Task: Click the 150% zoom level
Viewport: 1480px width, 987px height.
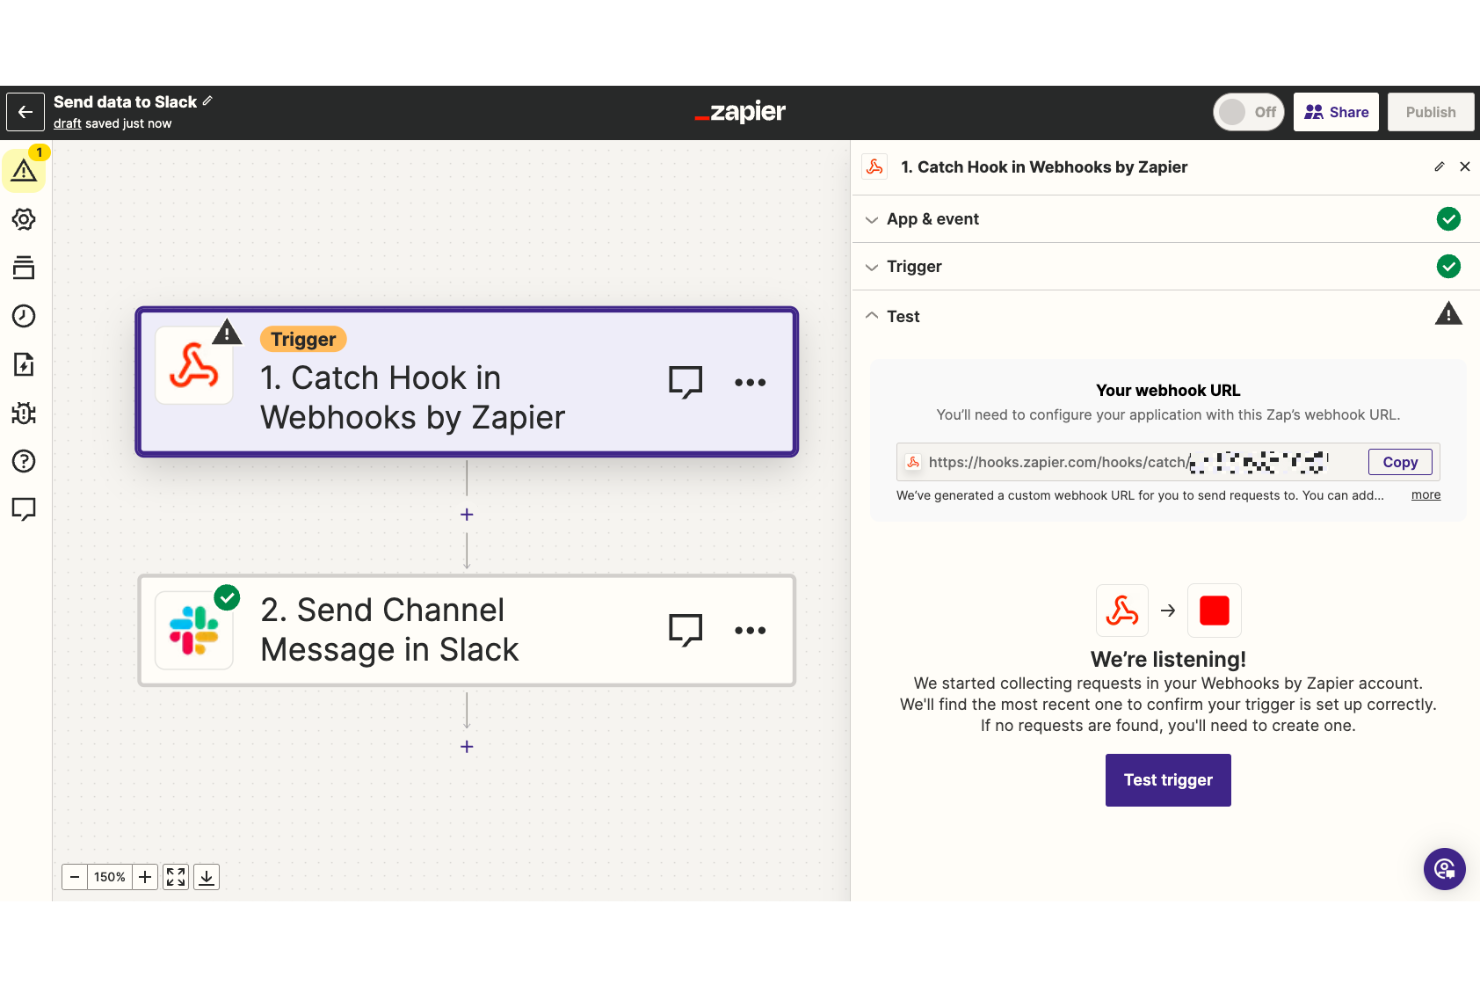Action: tap(110, 877)
